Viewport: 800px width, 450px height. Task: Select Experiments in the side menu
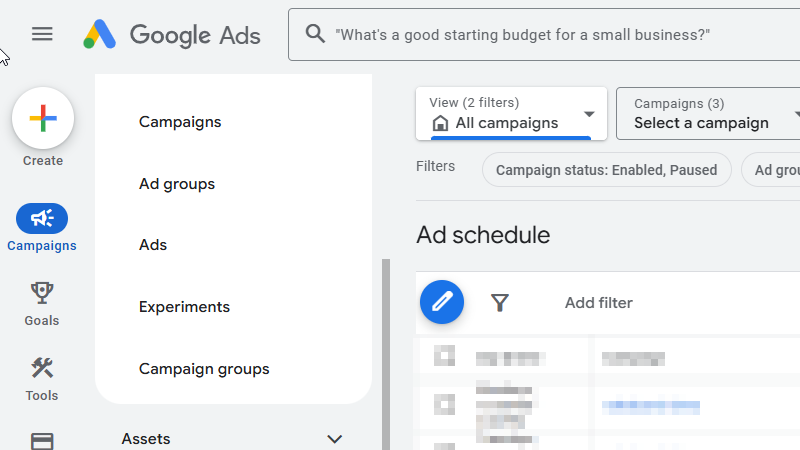coord(184,307)
